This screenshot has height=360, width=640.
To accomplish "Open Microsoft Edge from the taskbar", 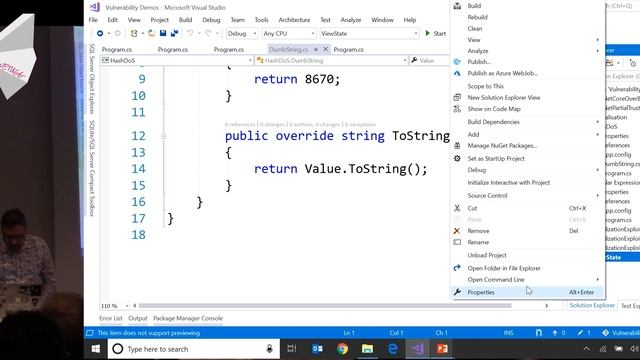I will [393, 349].
